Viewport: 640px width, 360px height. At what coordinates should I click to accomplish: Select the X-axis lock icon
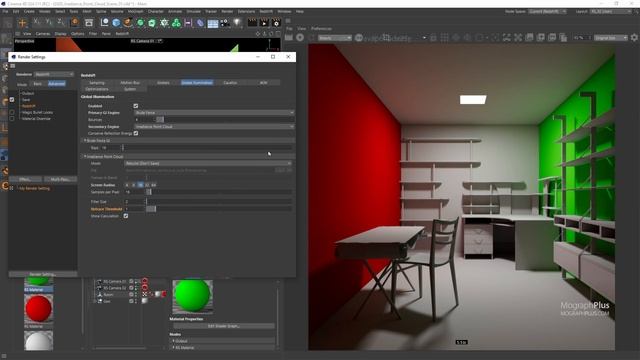pyautogui.click(x=37, y=22)
